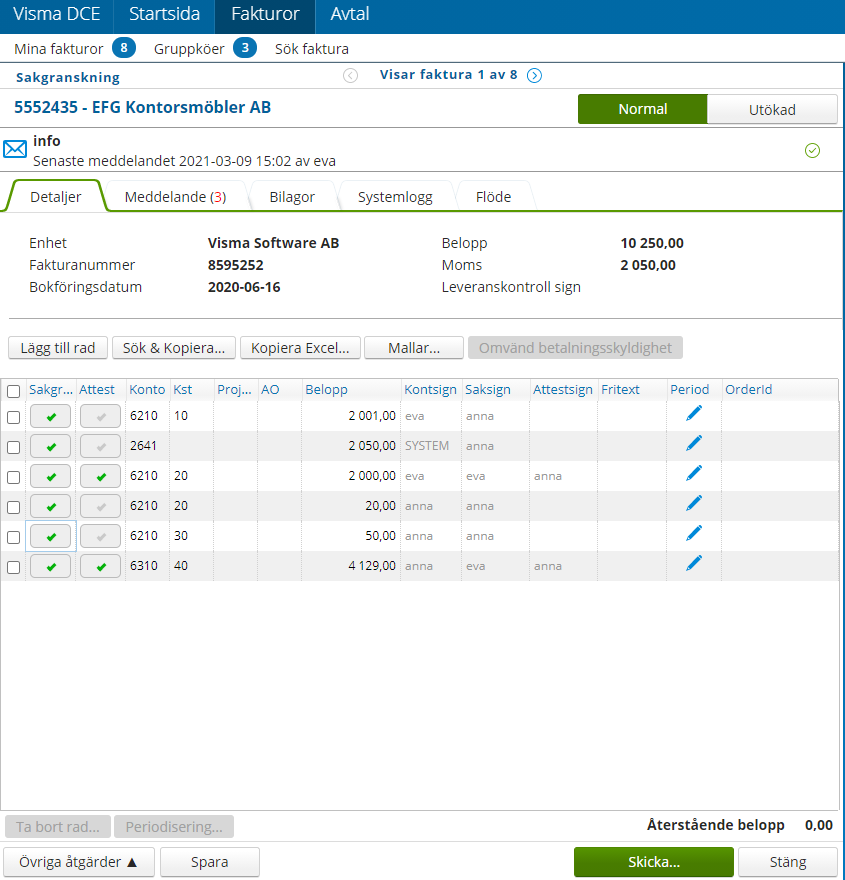Screen dimensions: 845x880
Task: Toggle Sakgranskning check for the 50,00 row
Action: coord(50,536)
